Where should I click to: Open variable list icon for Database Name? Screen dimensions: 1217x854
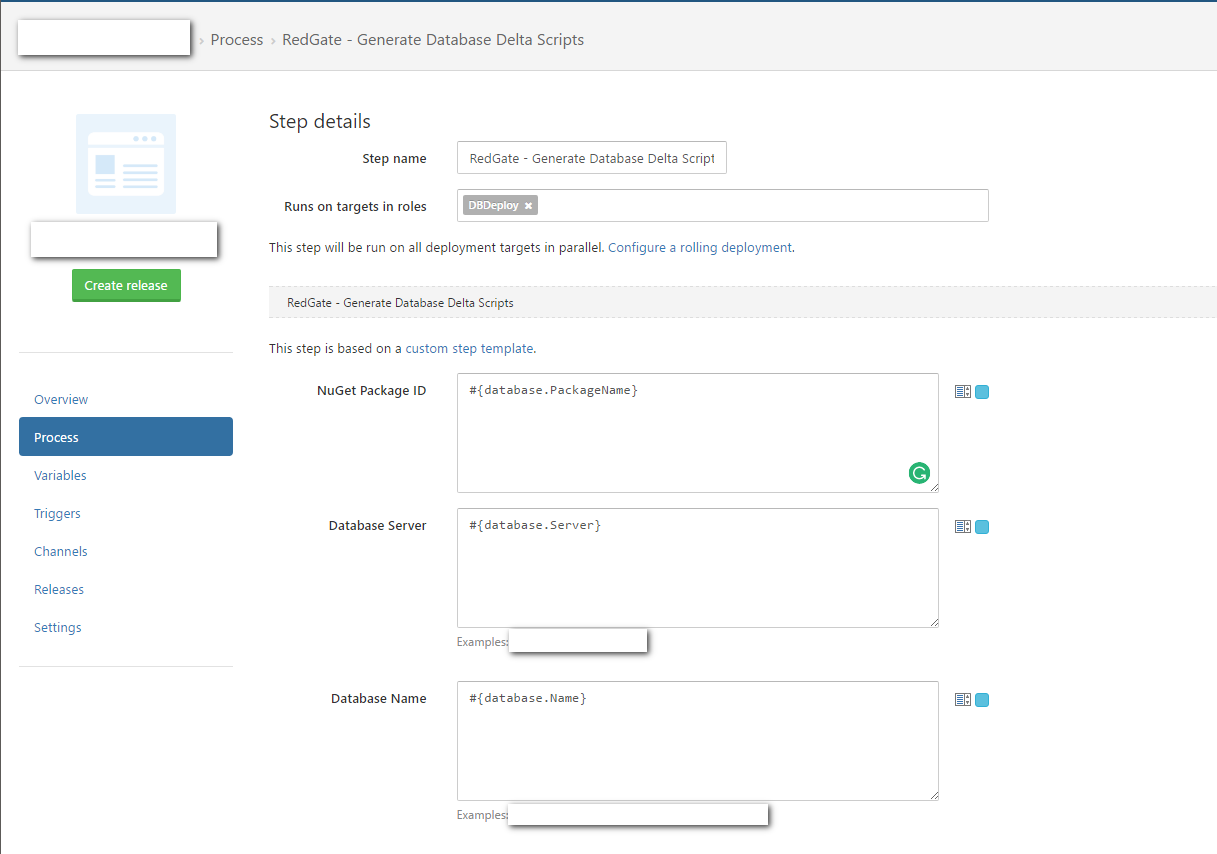pyautogui.click(x=963, y=700)
